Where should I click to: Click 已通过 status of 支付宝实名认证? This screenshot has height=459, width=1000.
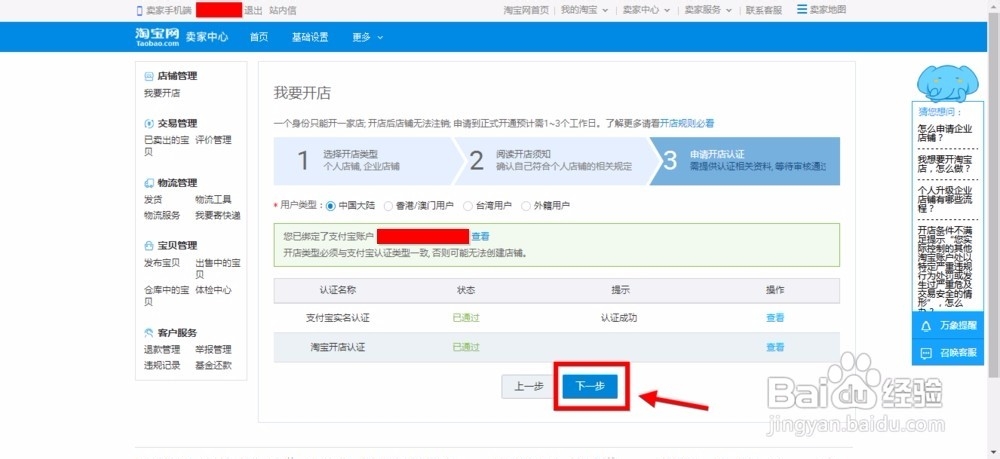click(x=466, y=318)
